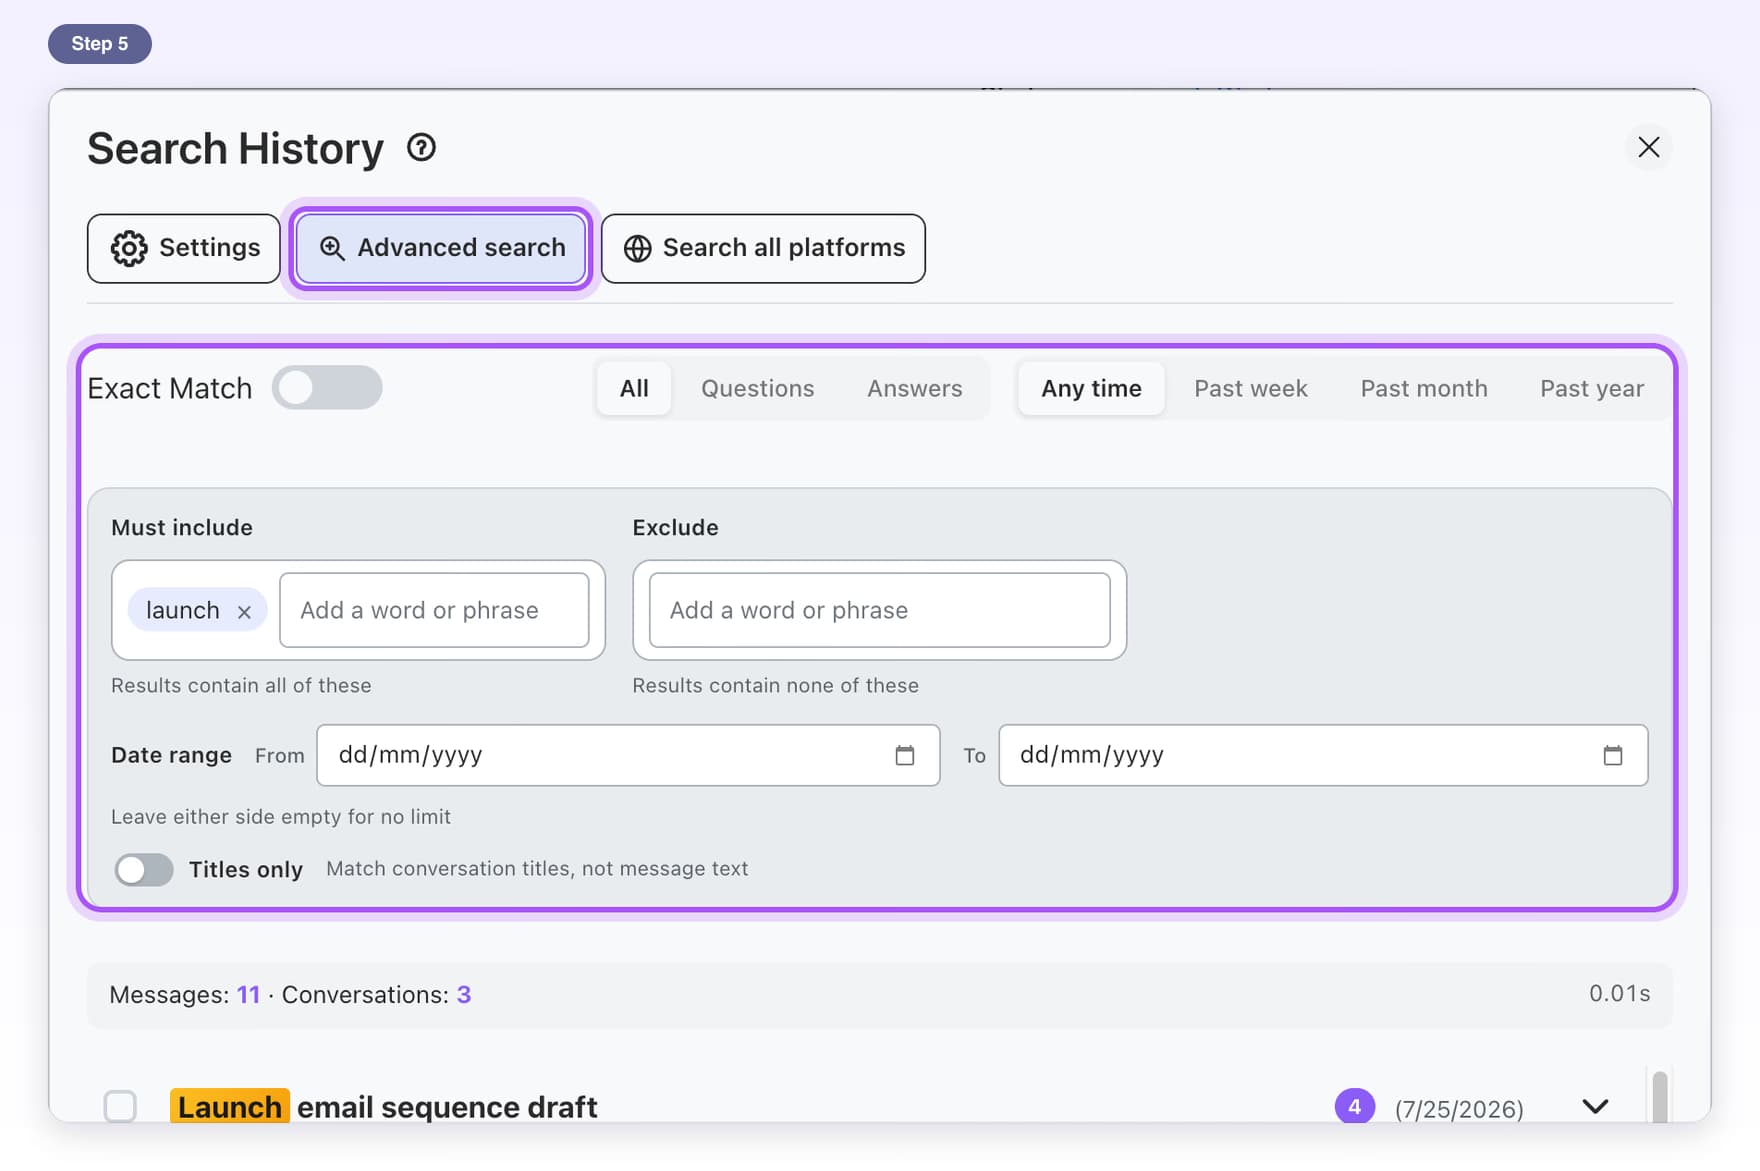The width and height of the screenshot is (1760, 1171).
Task: Open Settings with the gear button
Action: point(184,248)
